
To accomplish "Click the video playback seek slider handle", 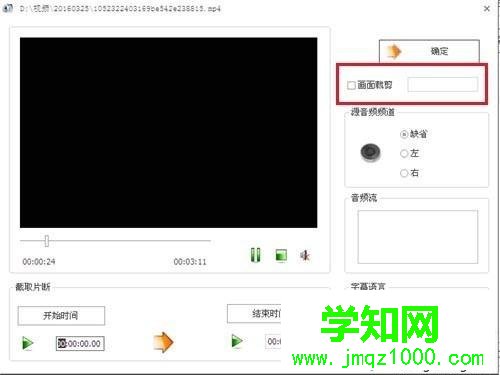I will pyautogui.click(x=47, y=240).
